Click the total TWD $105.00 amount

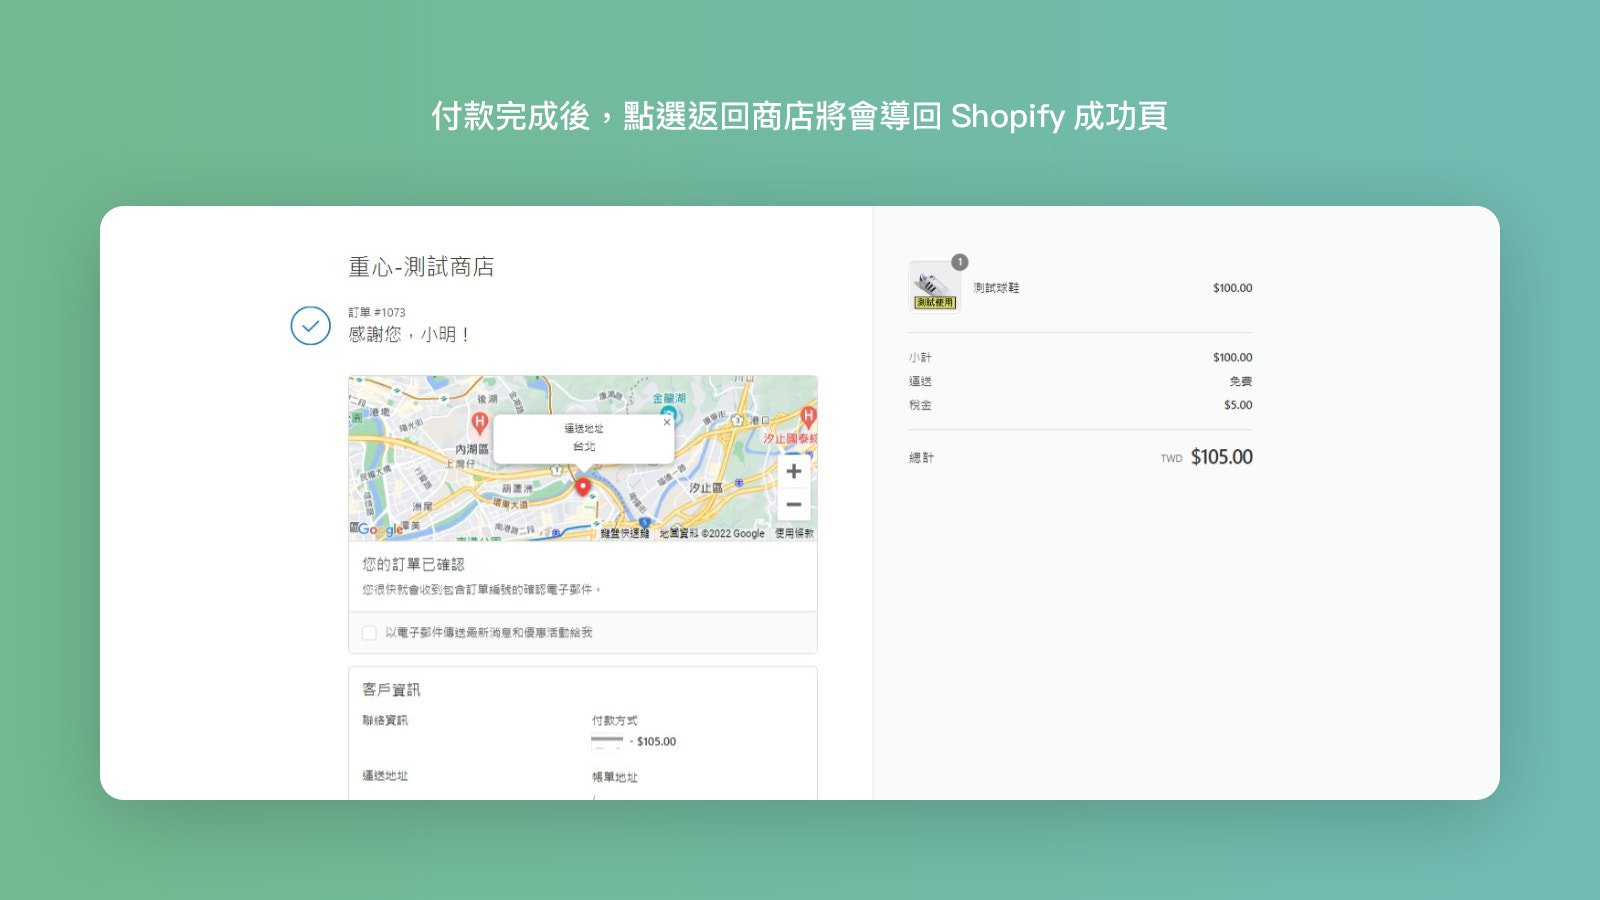(1221, 457)
